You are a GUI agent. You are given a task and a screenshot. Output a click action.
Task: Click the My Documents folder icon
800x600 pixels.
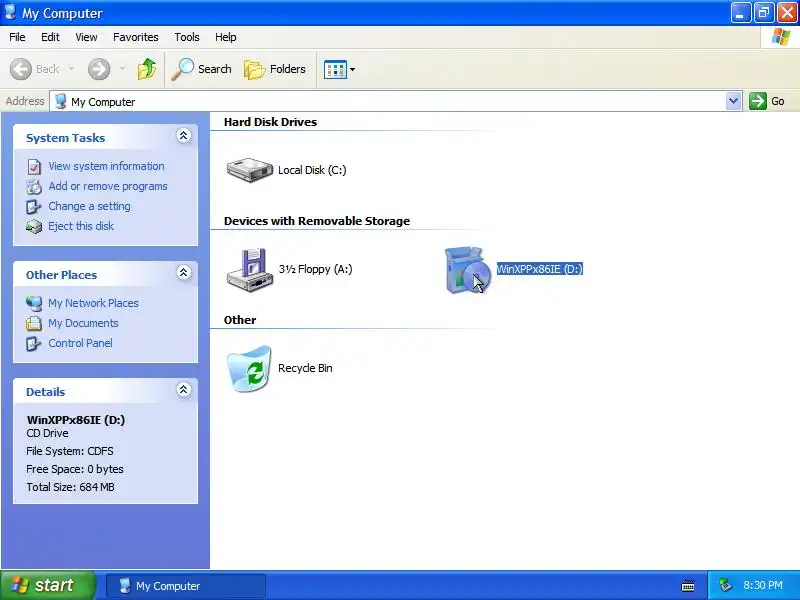(34, 323)
